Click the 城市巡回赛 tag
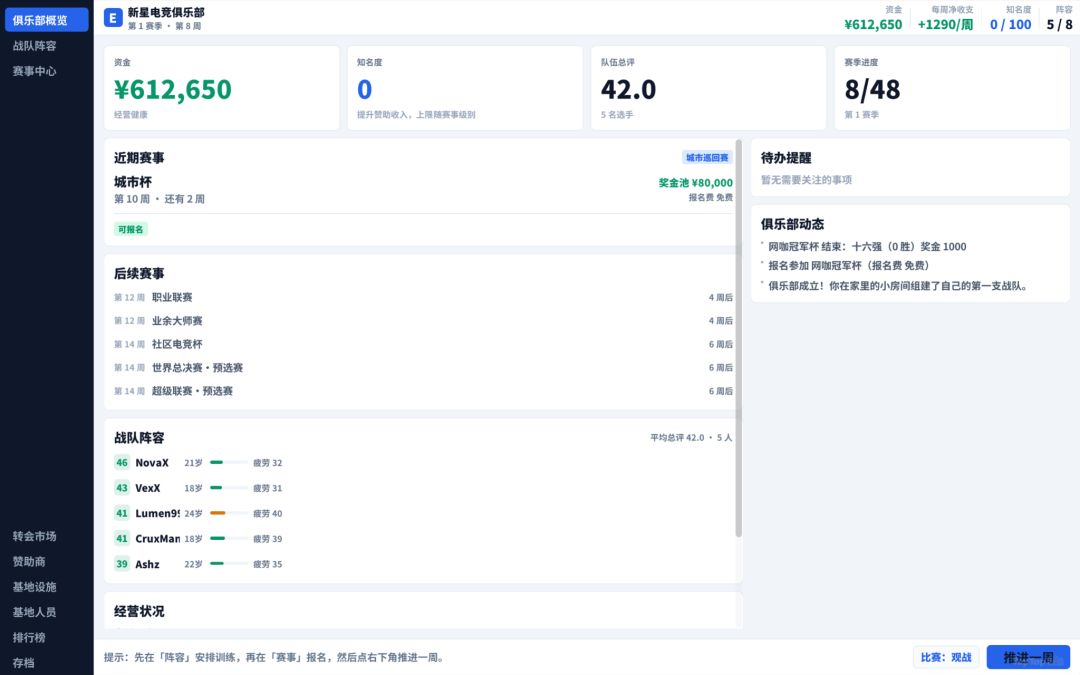The width and height of the screenshot is (1080, 675). [x=707, y=158]
